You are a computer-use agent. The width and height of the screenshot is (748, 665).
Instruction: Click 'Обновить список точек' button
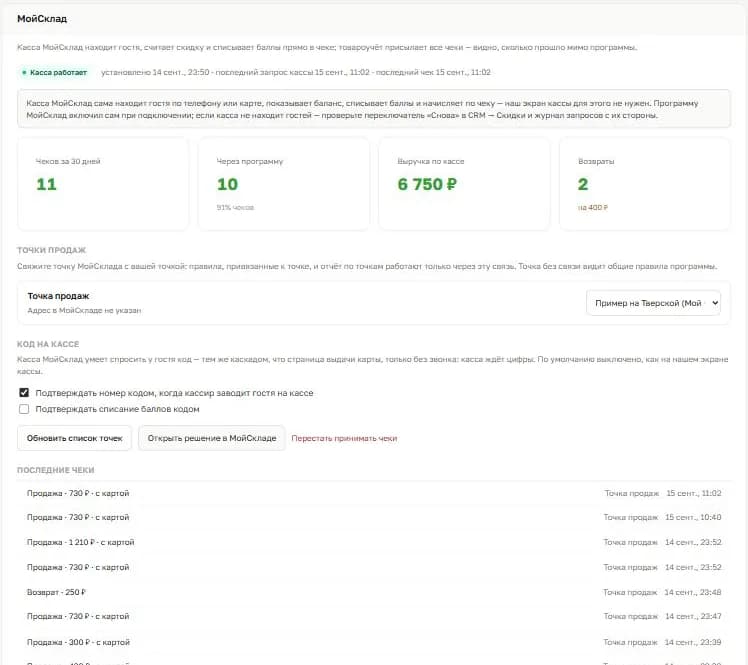(x=74, y=438)
